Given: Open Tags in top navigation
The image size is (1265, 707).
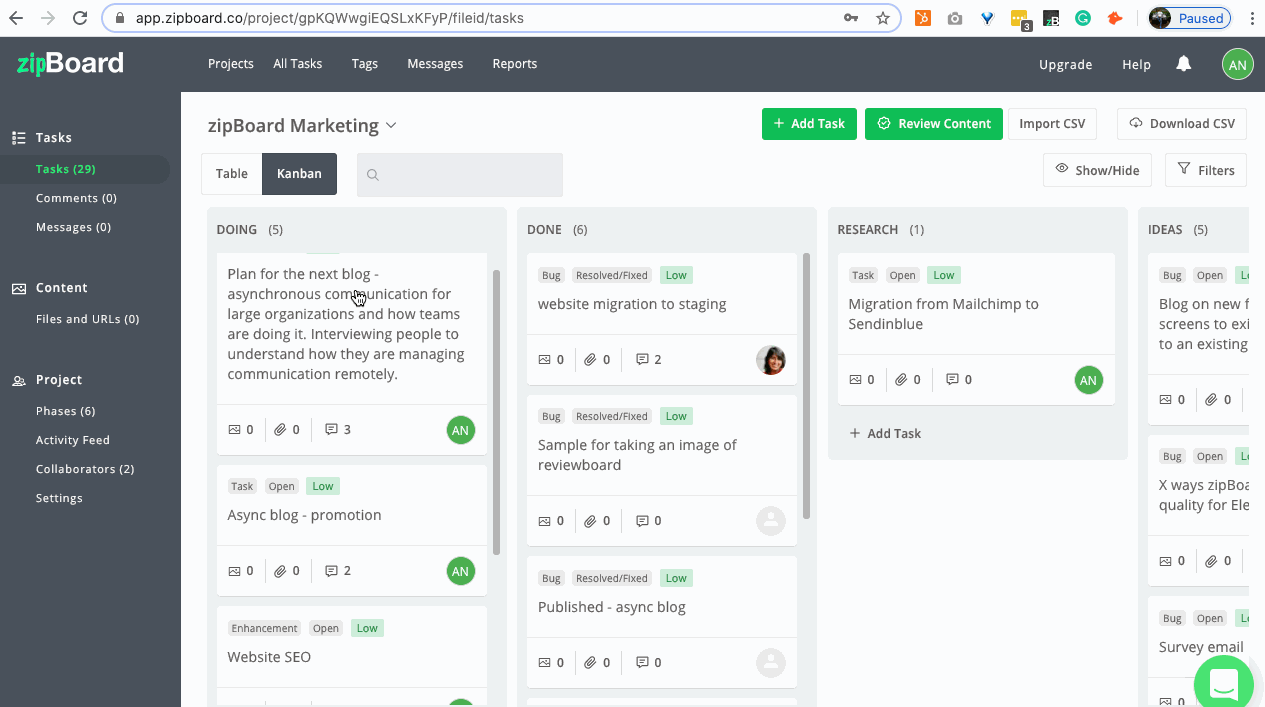Looking at the screenshot, I should pyautogui.click(x=365, y=64).
